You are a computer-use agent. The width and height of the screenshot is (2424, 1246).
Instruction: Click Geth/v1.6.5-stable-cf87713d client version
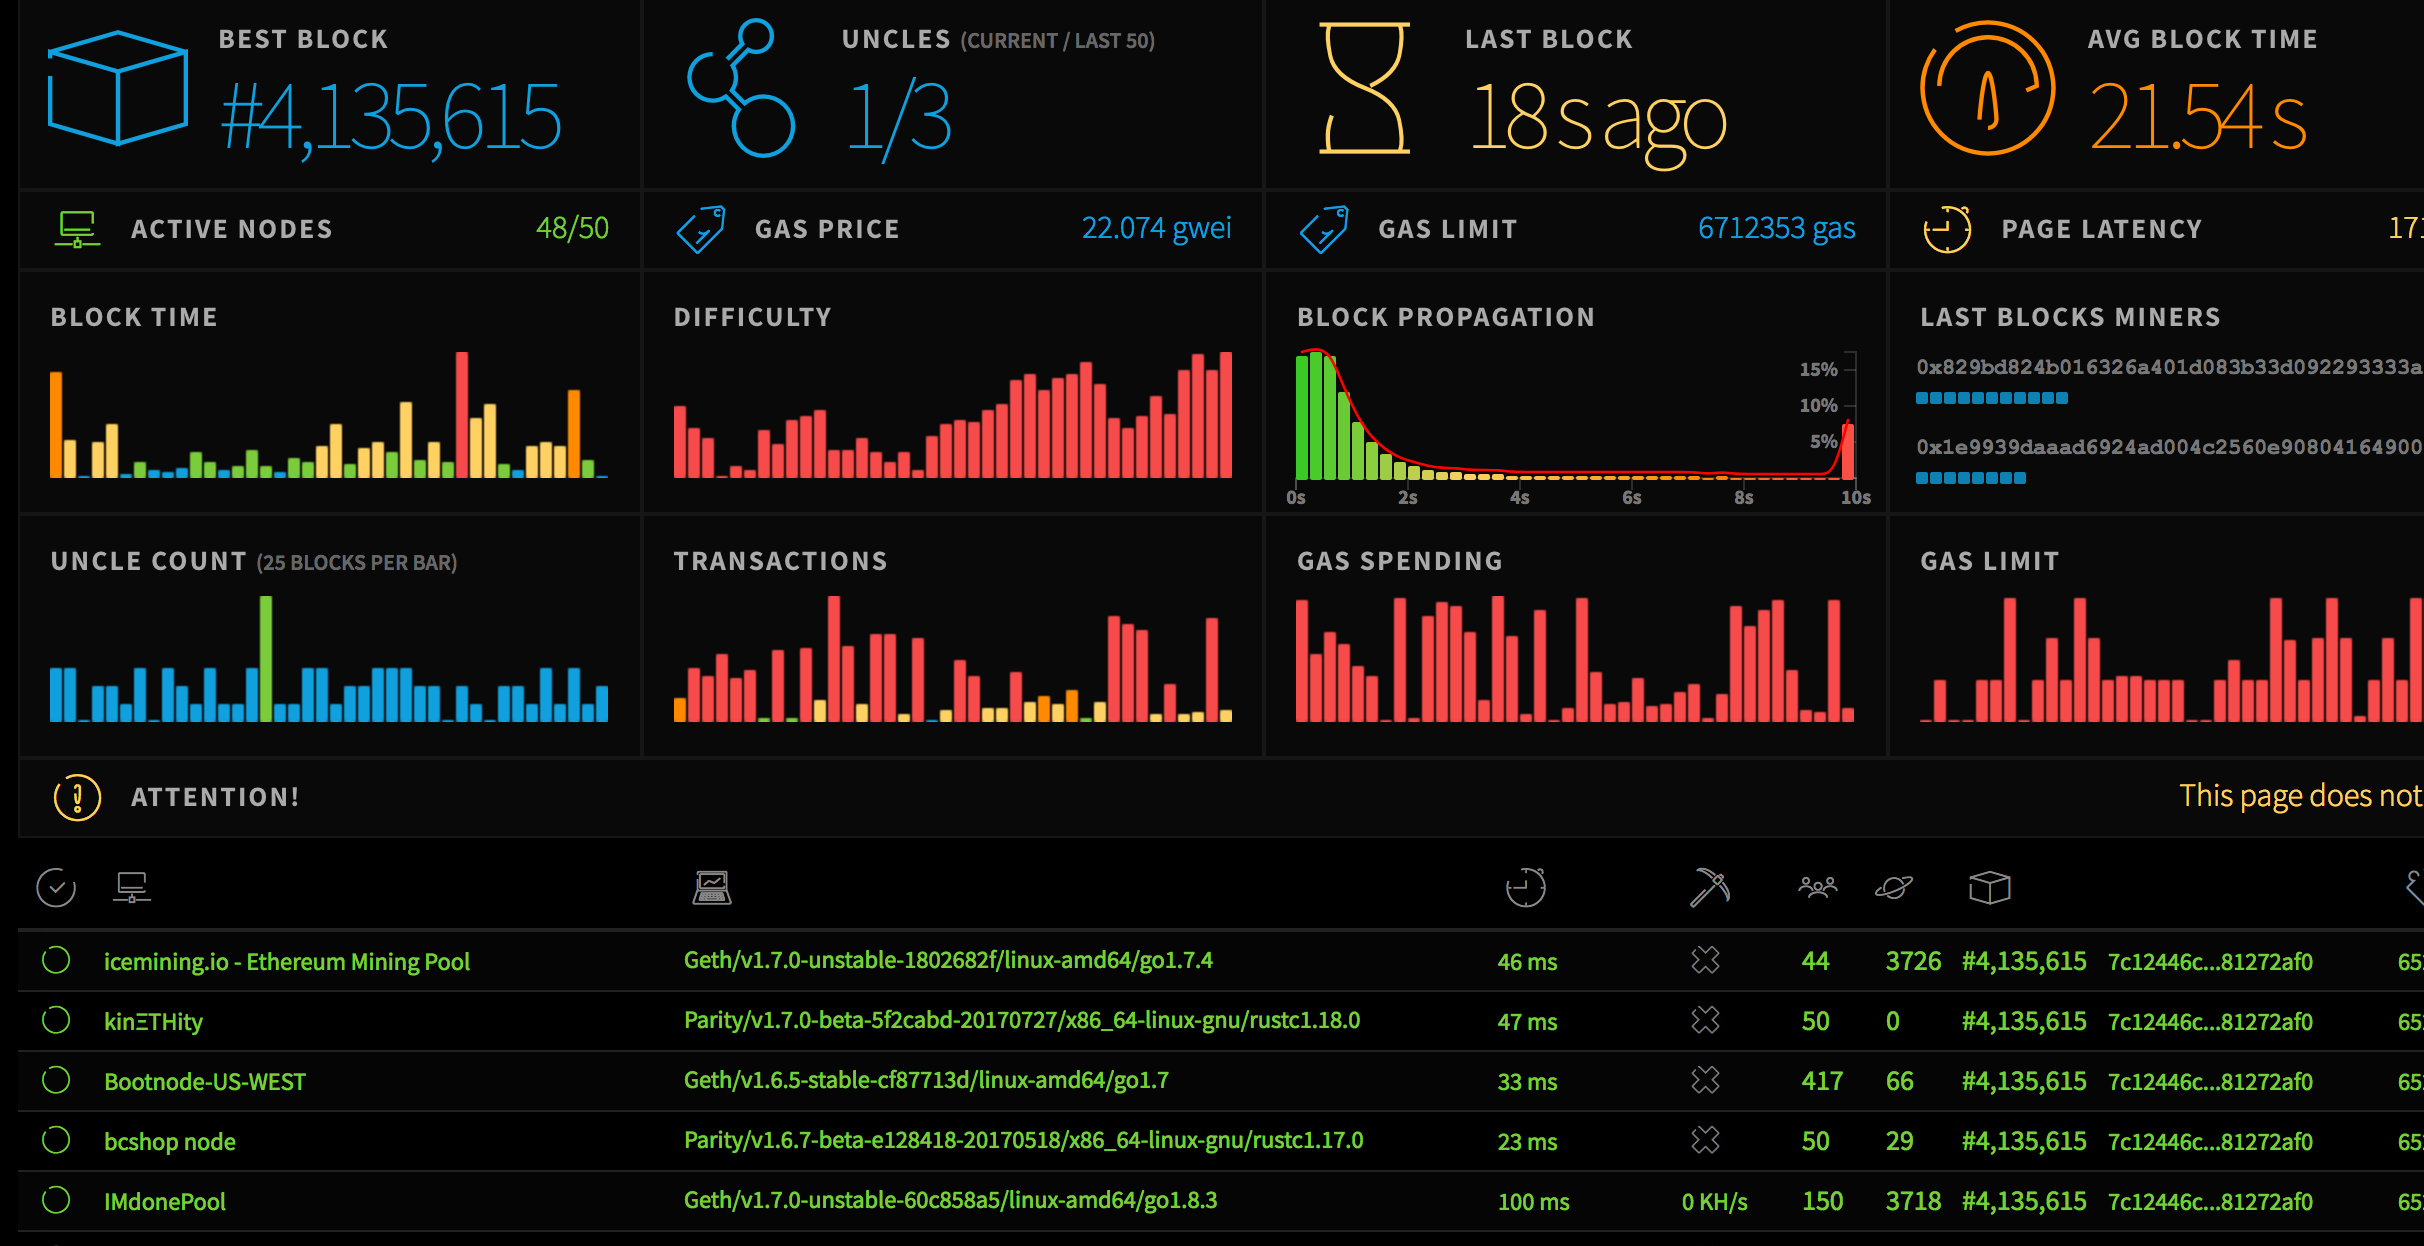point(926,1080)
